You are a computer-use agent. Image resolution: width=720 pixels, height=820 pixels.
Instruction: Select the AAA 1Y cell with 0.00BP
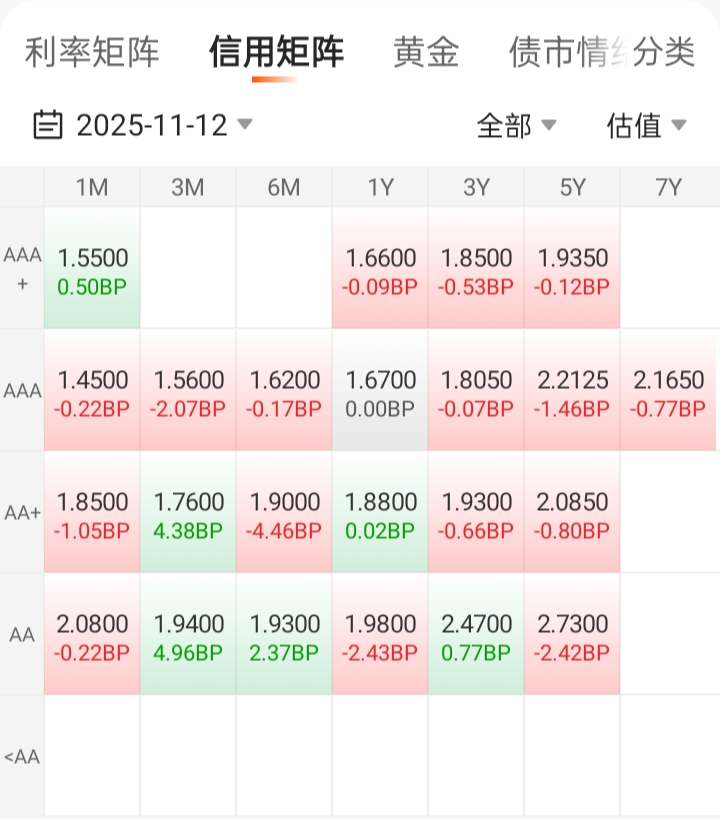click(x=380, y=392)
